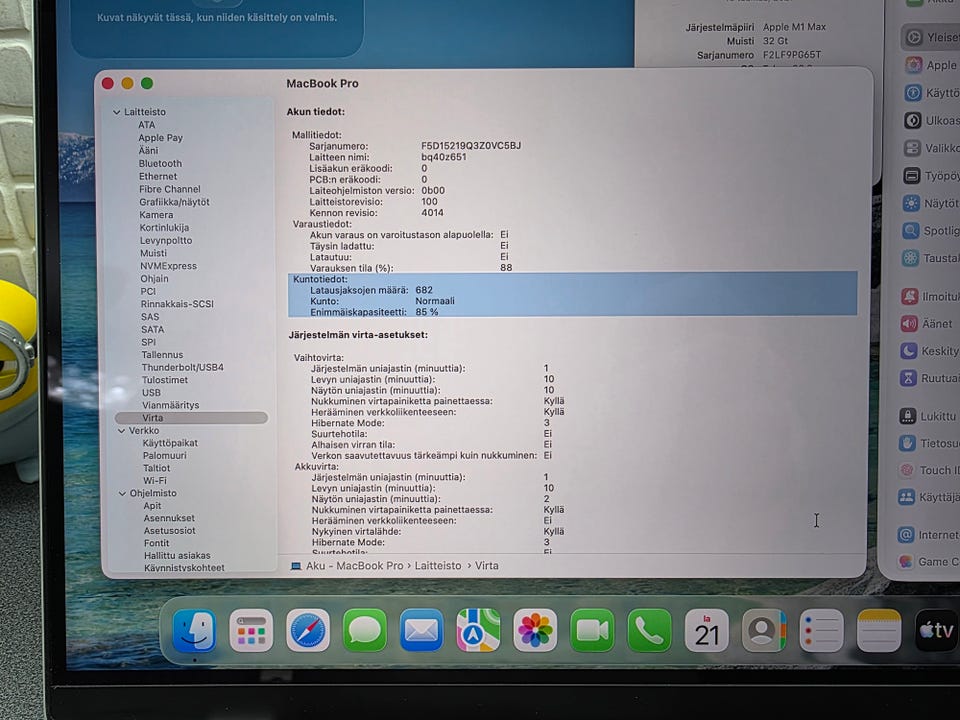Launch Safari from the Dock

308,631
